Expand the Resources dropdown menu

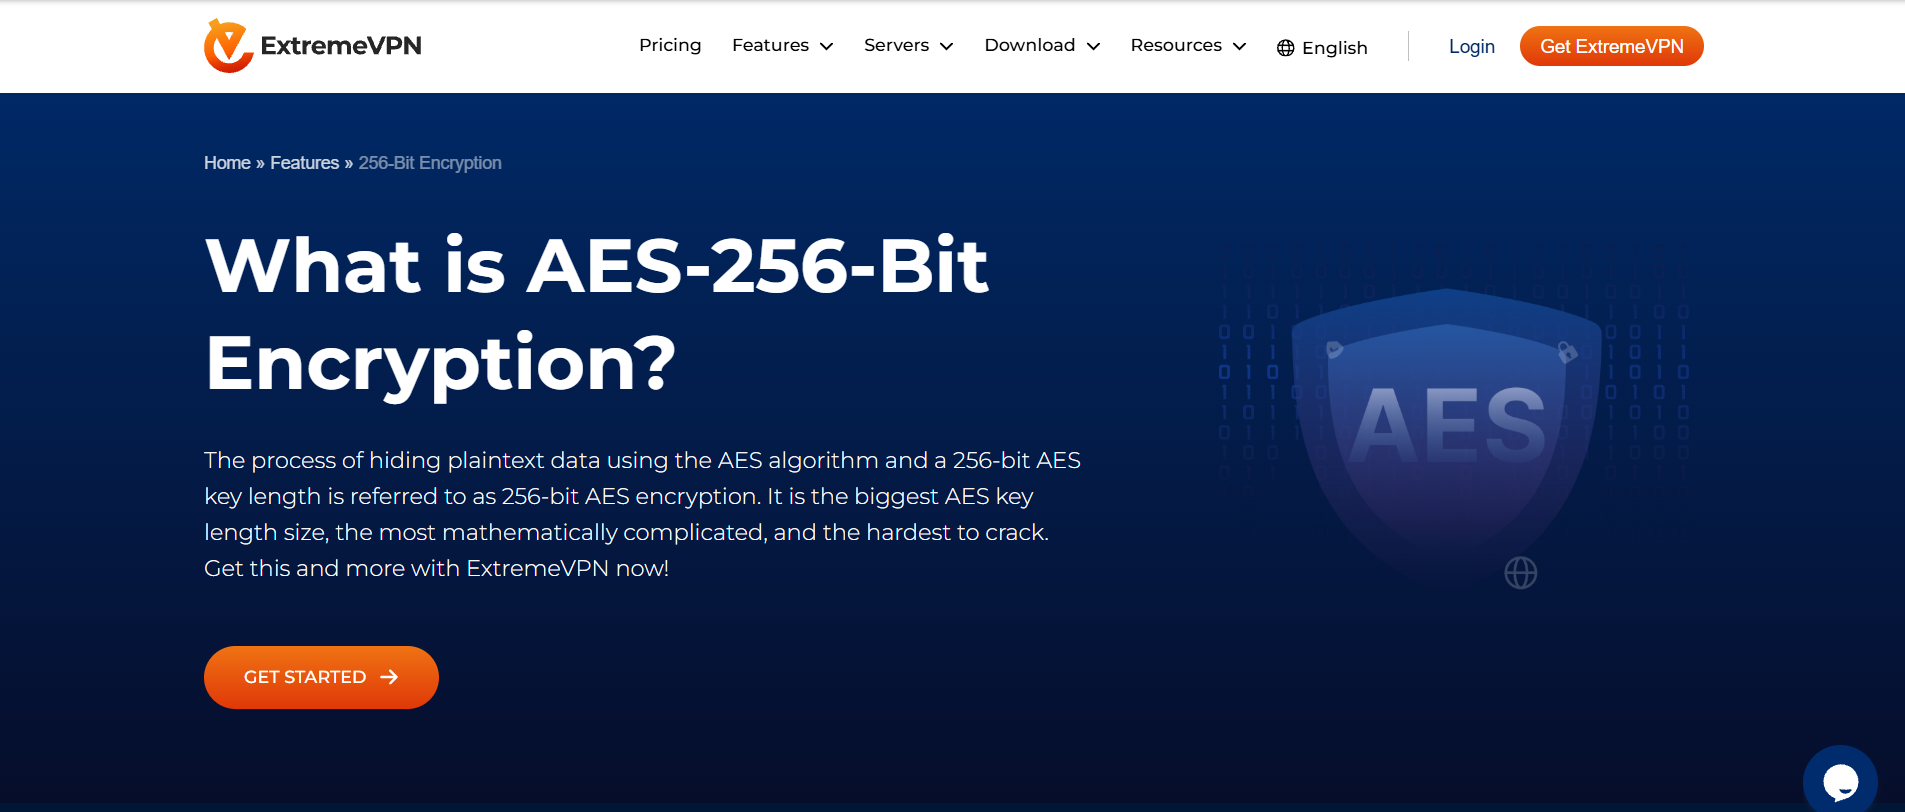click(x=1188, y=45)
